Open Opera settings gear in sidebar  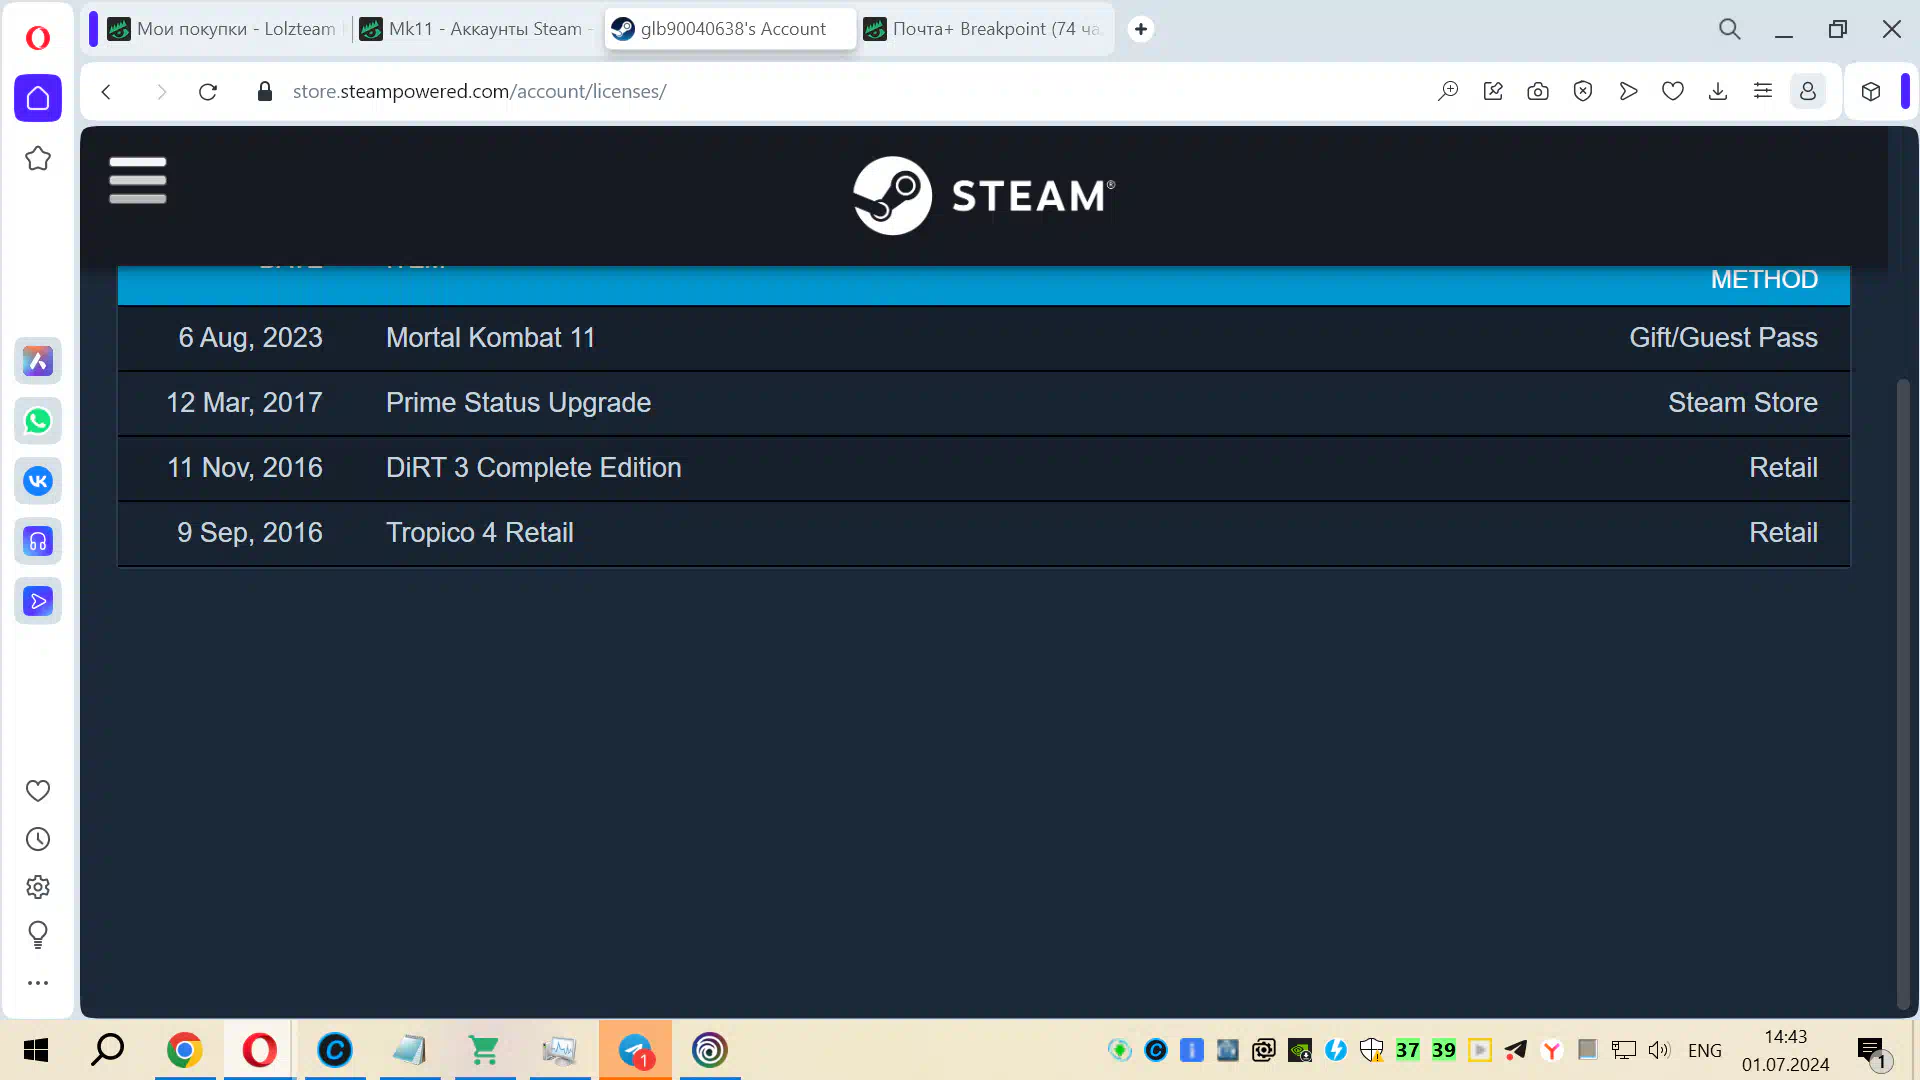(x=38, y=887)
